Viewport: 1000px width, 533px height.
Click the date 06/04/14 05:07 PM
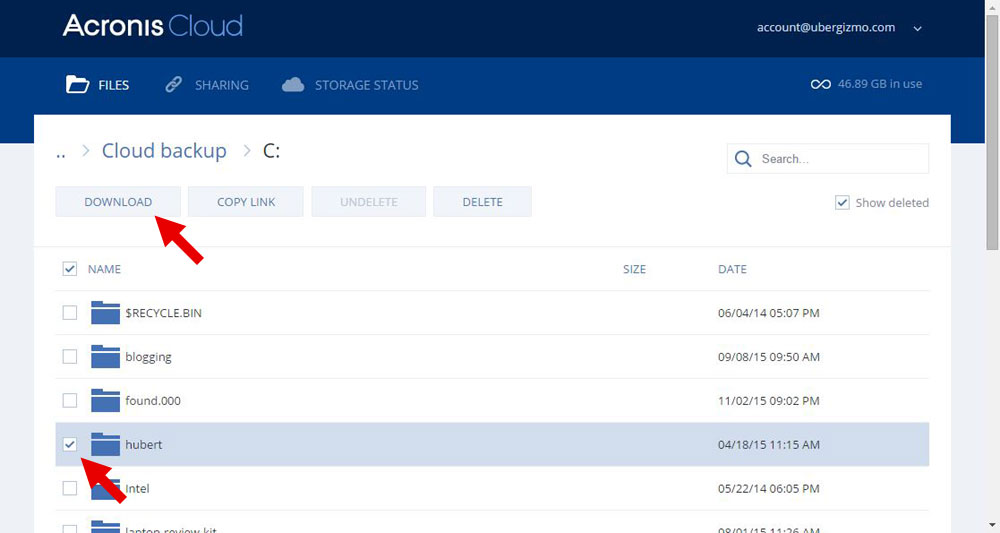(x=768, y=313)
